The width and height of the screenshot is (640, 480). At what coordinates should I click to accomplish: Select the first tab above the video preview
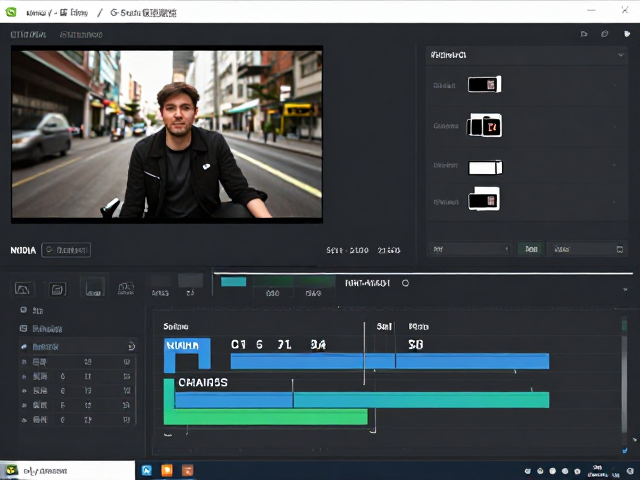coord(28,35)
